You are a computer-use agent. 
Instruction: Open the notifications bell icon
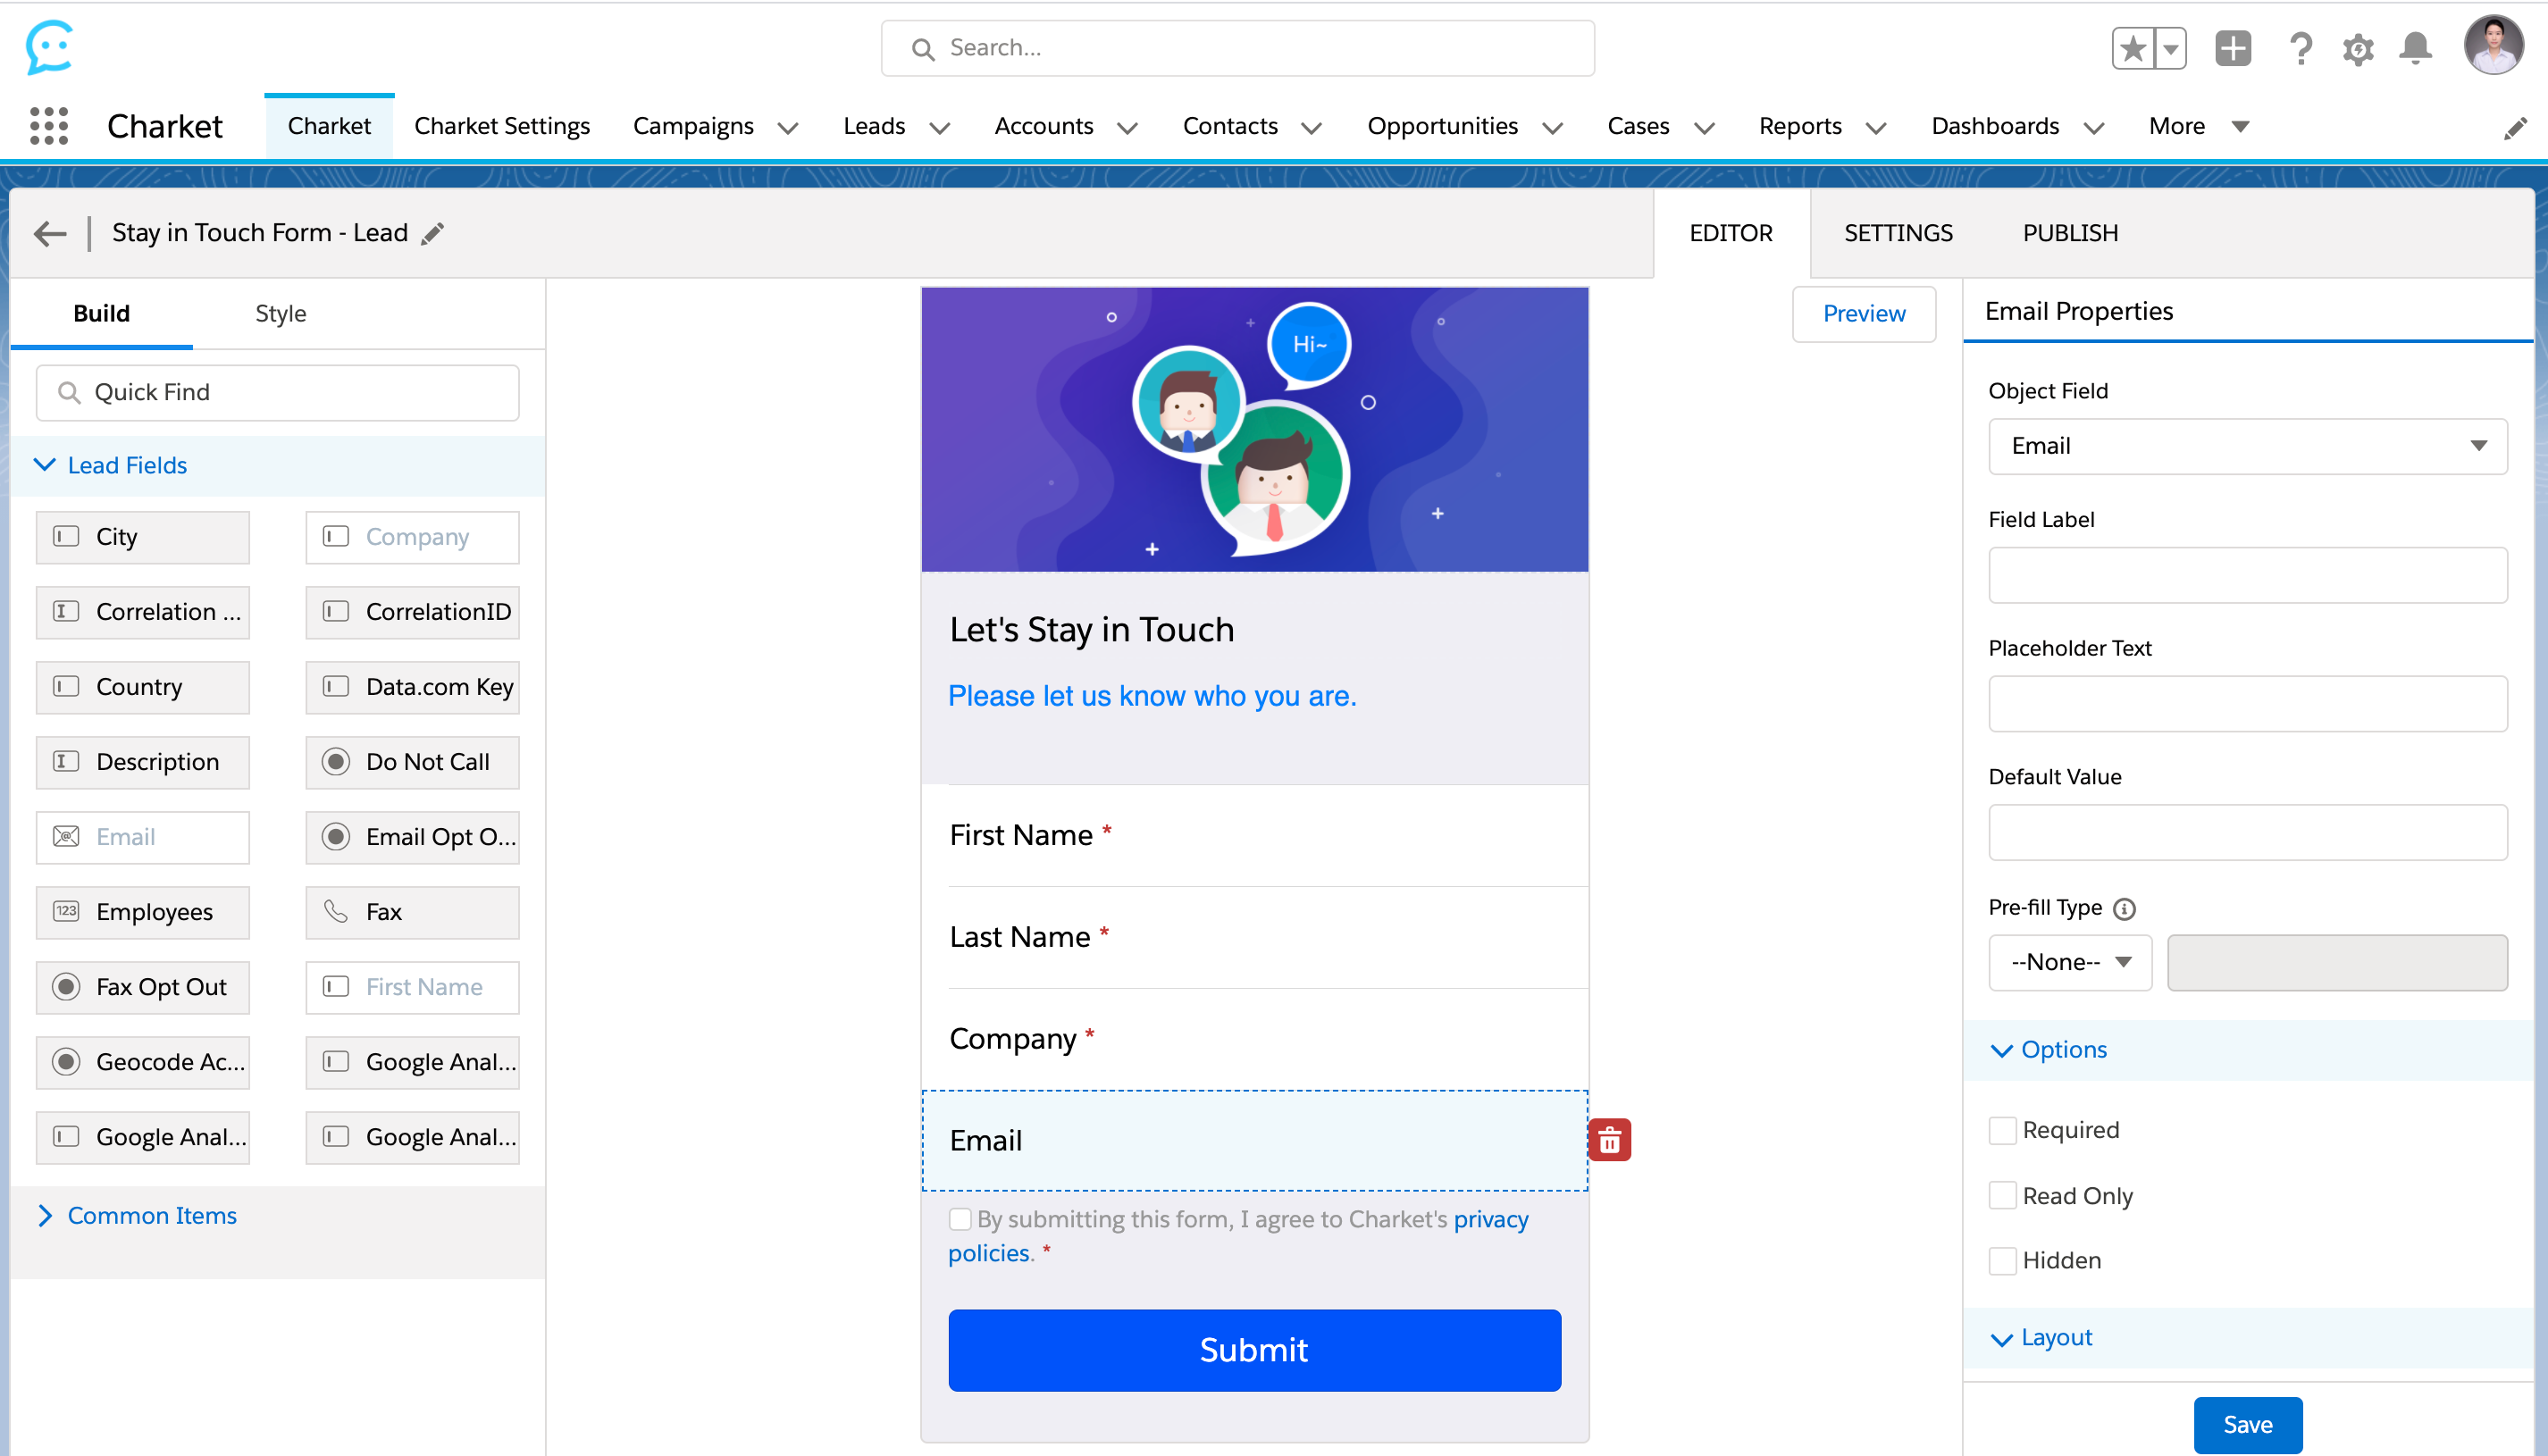[2415, 48]
